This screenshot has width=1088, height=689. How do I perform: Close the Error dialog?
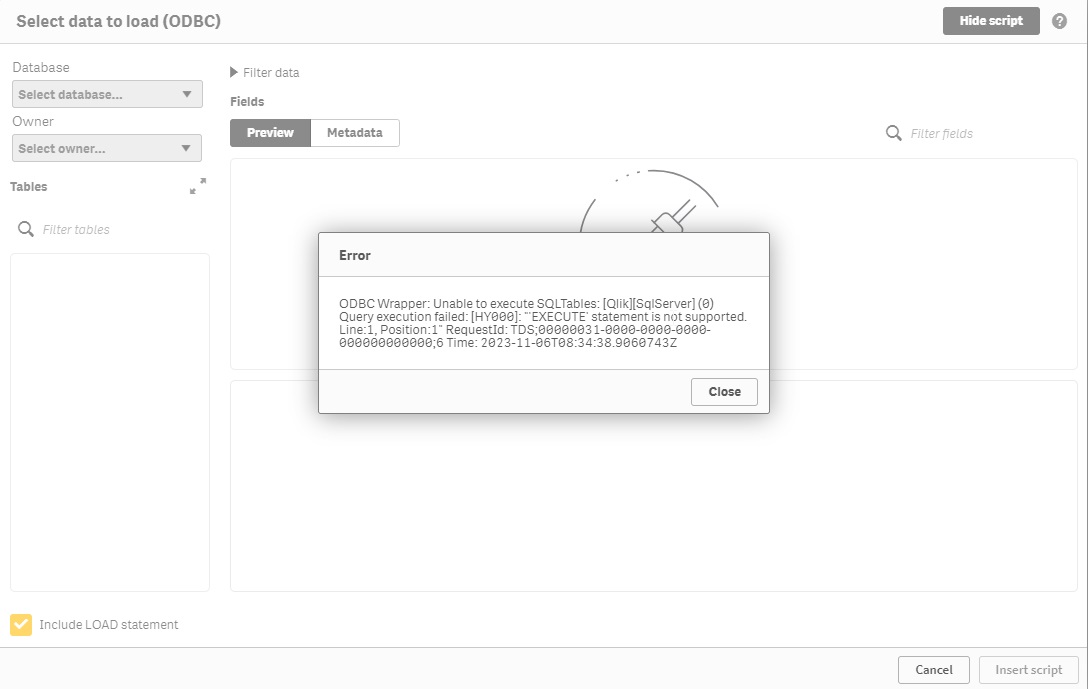[x=724, y=392]
